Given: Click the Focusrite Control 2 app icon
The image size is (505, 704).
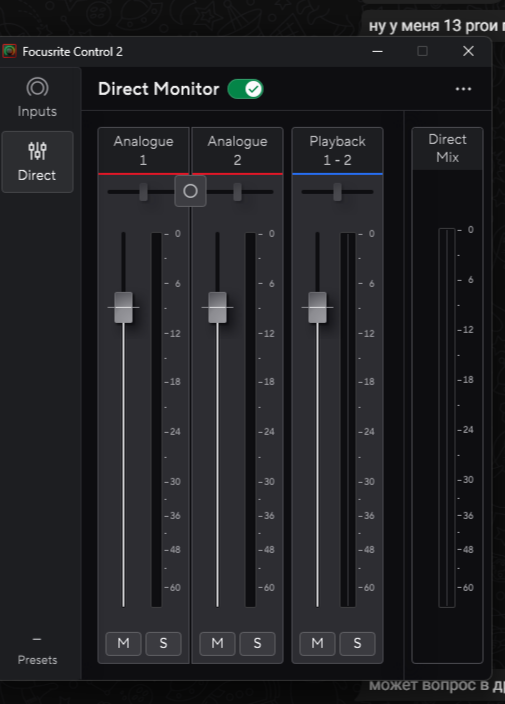Looking at the screenshot, I should click(9, 51).
